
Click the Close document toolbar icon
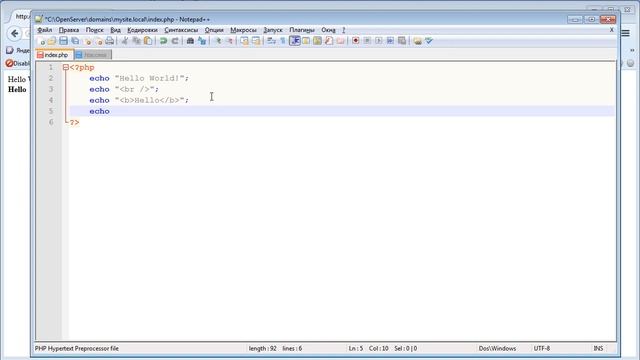coord(87,41)
